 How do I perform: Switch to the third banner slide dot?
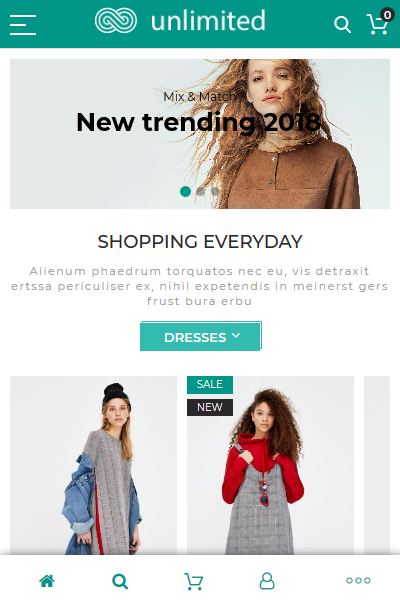[215, 191]
